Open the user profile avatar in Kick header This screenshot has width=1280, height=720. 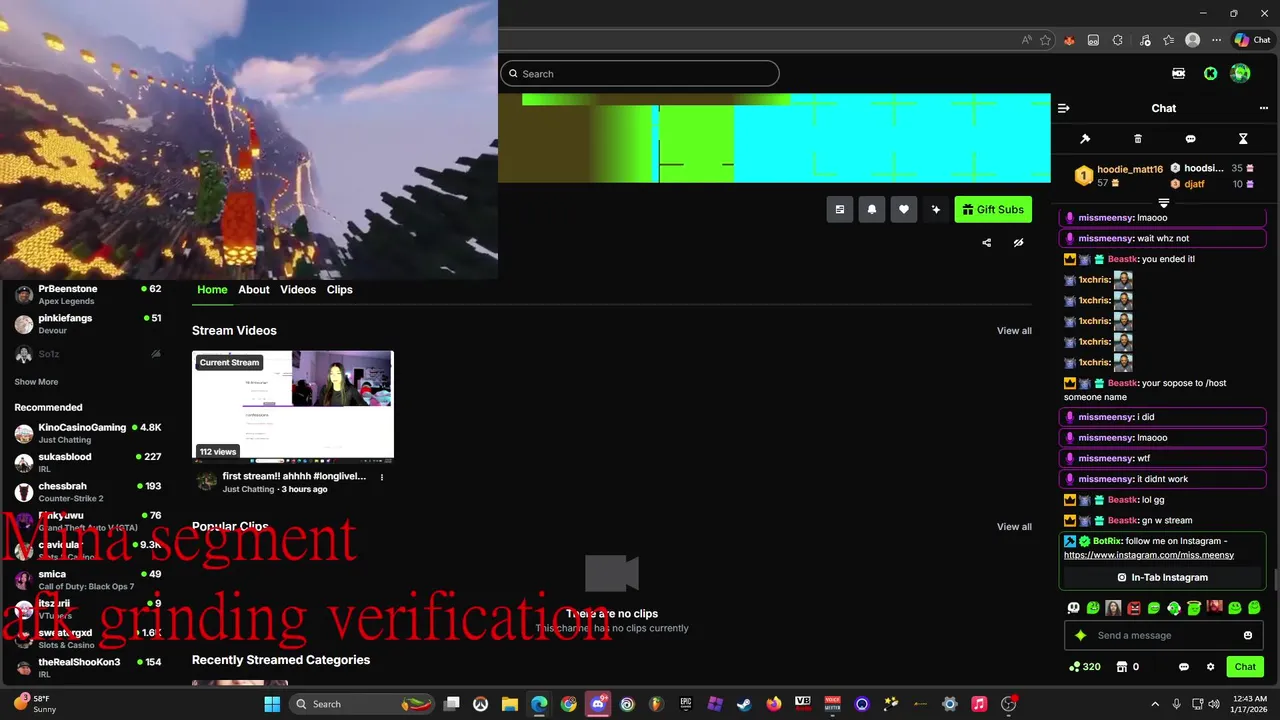pyautogui.click(x=1240, y=73)
